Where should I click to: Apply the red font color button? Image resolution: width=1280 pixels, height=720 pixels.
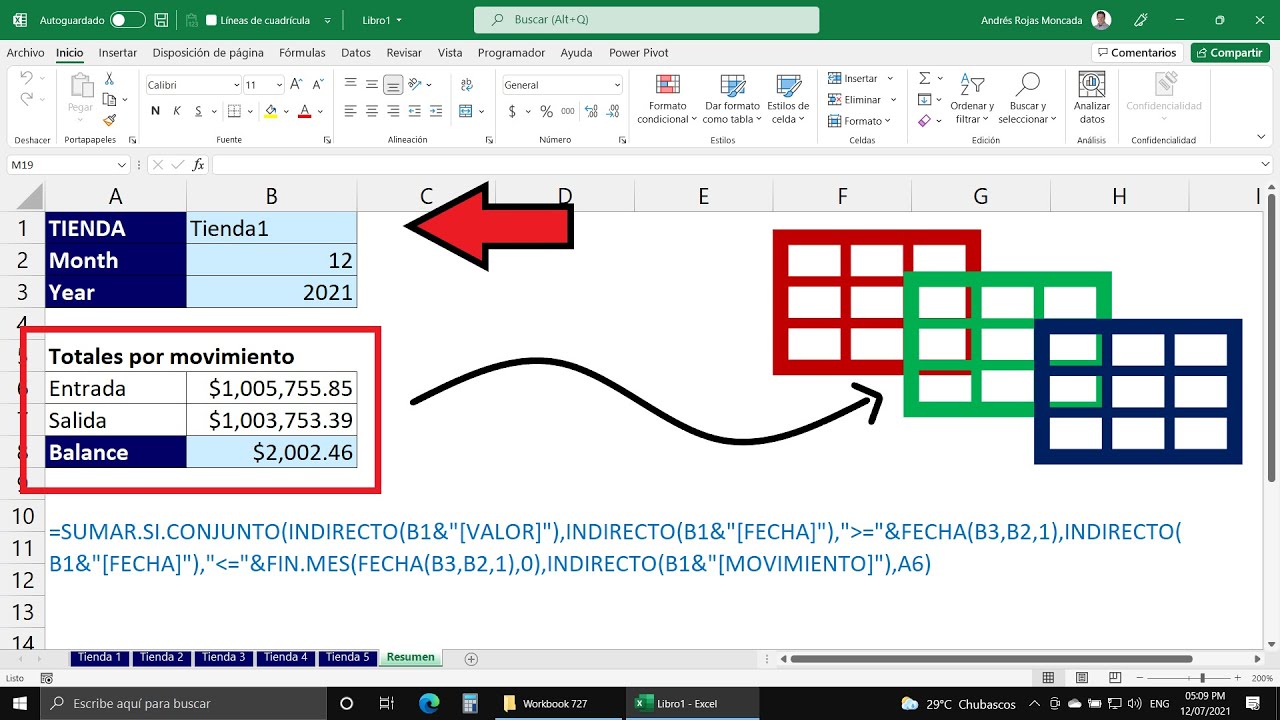pos(305,111)
